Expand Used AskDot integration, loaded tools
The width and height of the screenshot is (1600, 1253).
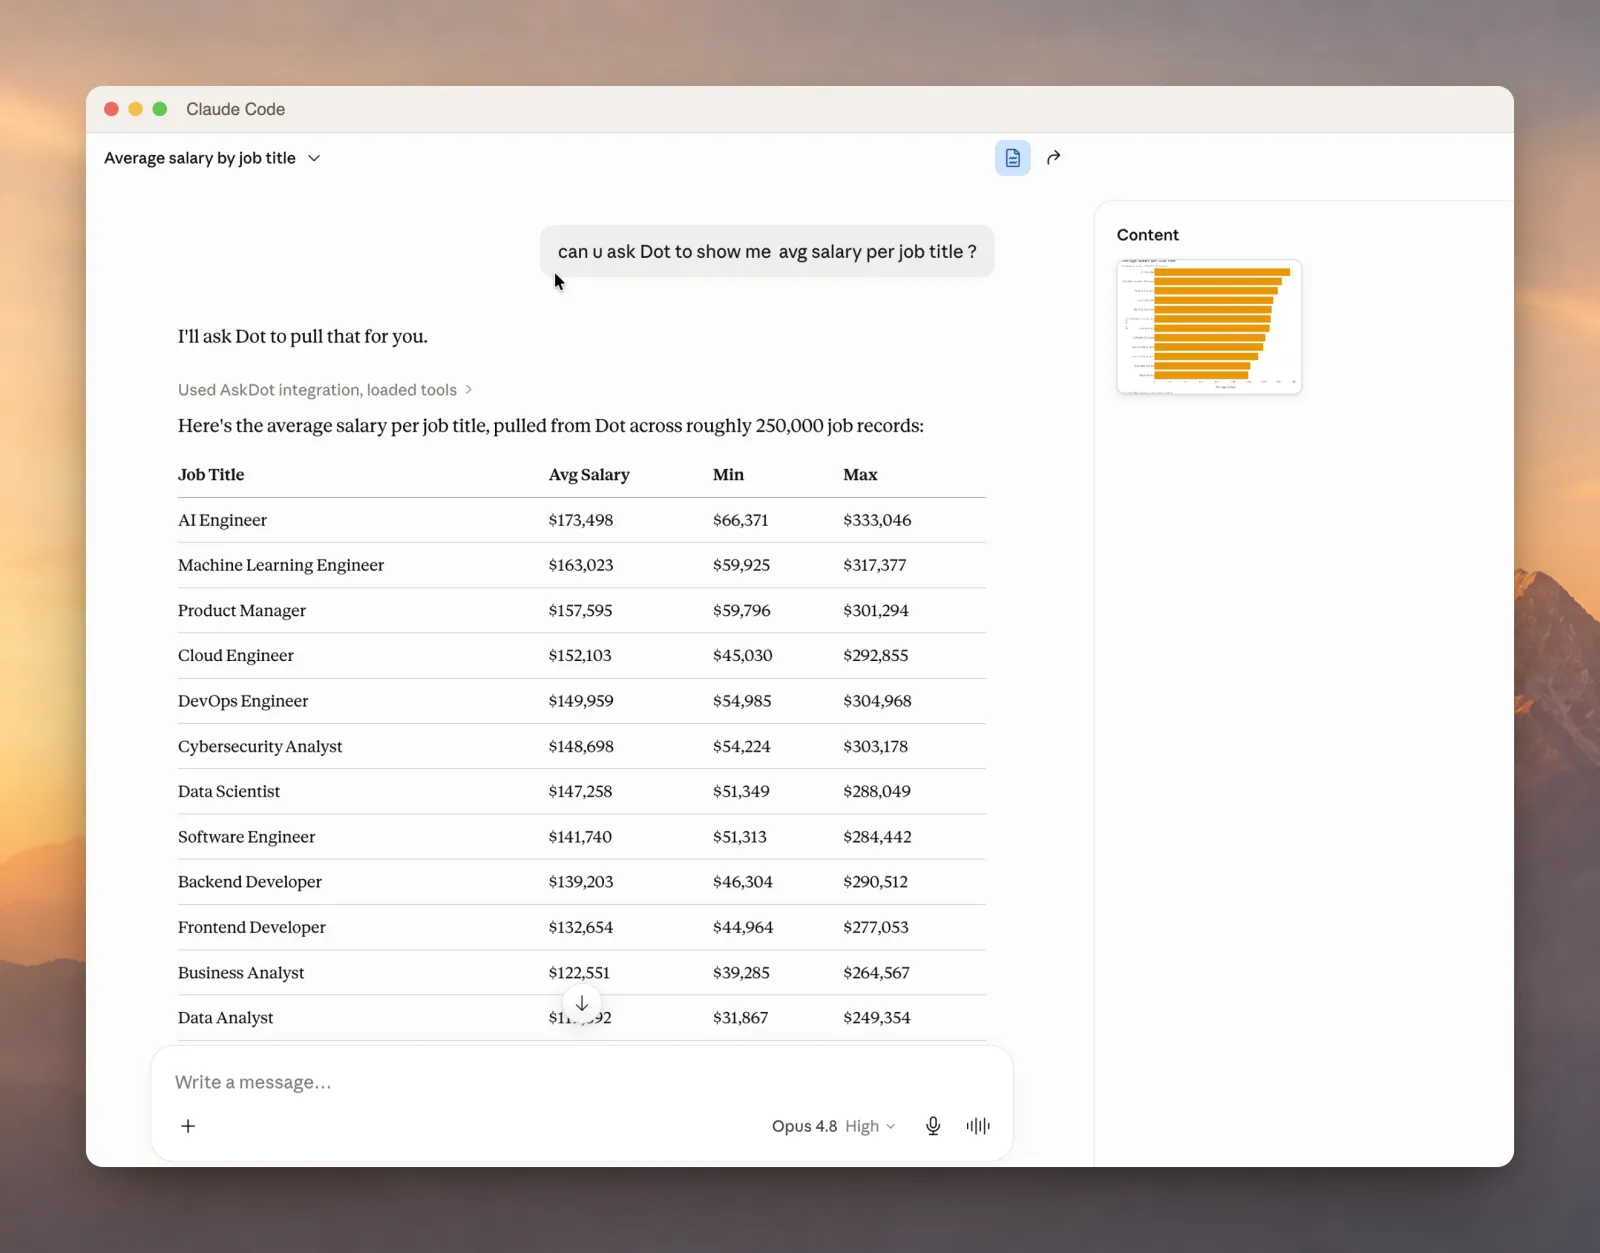pos(325,390)
